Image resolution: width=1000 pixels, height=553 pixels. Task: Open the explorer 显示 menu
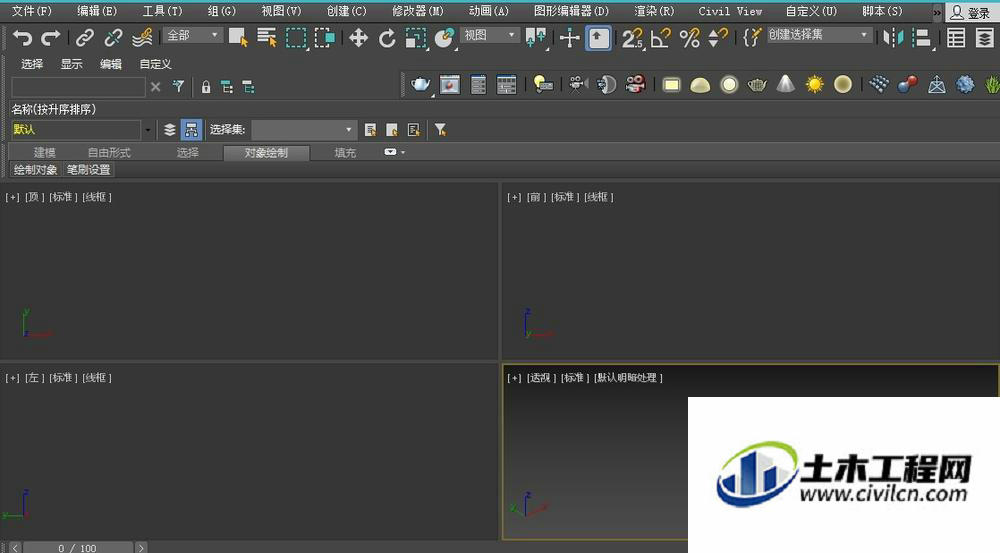pyautogui.click(x=71, y=64)
